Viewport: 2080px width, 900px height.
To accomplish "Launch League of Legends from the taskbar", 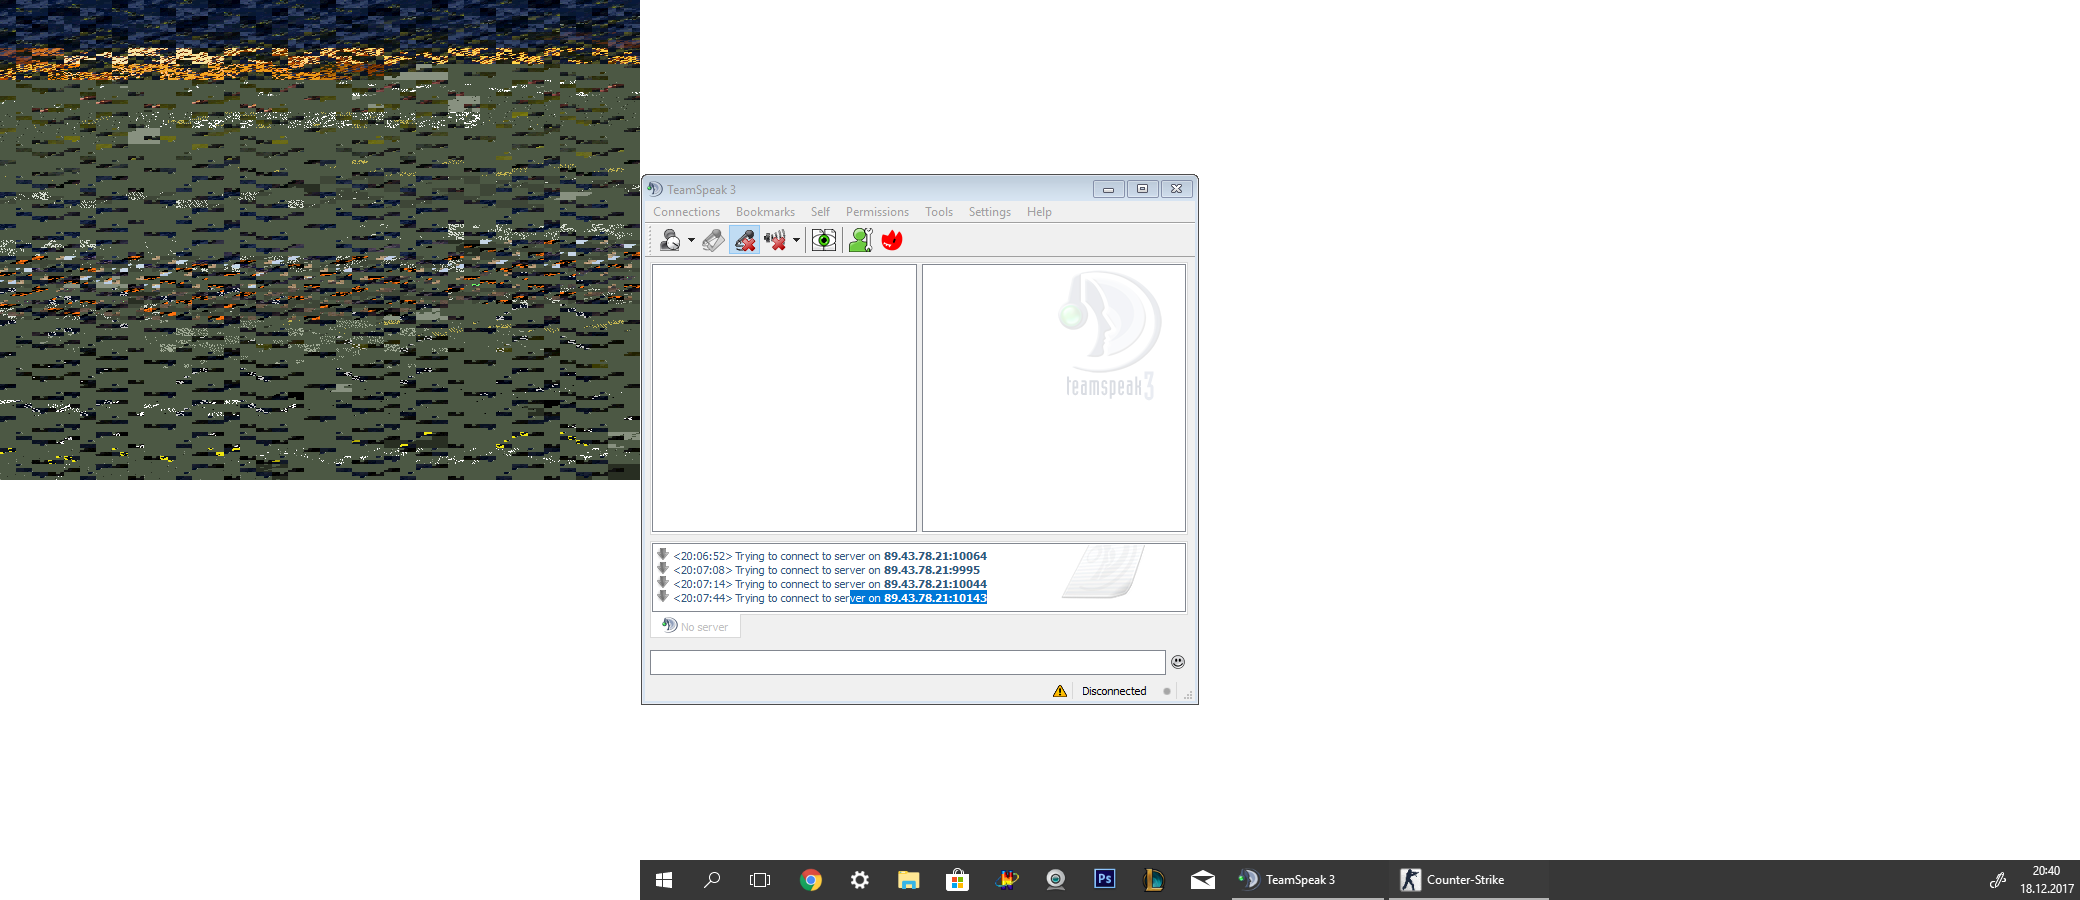I will tap(1153, 880).
